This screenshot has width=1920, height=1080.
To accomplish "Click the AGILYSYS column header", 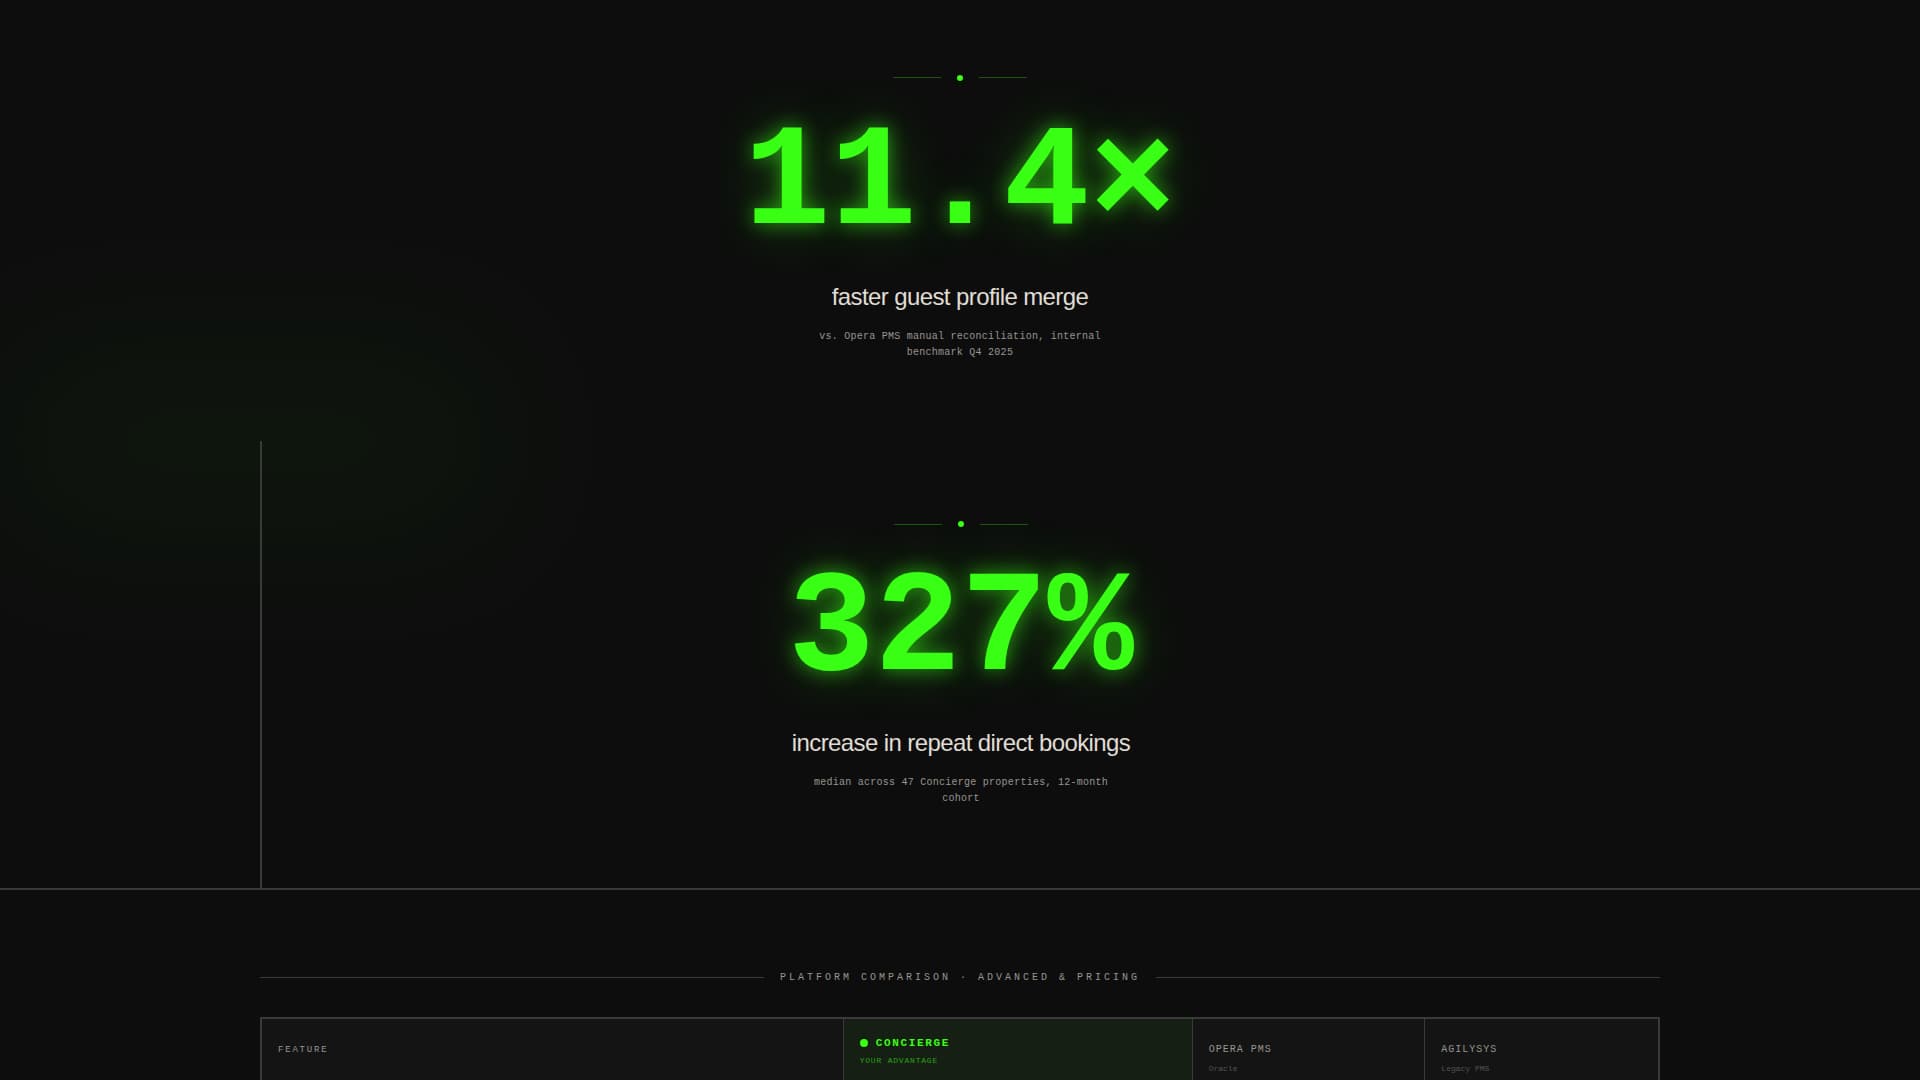I will click(1469, 1049).
